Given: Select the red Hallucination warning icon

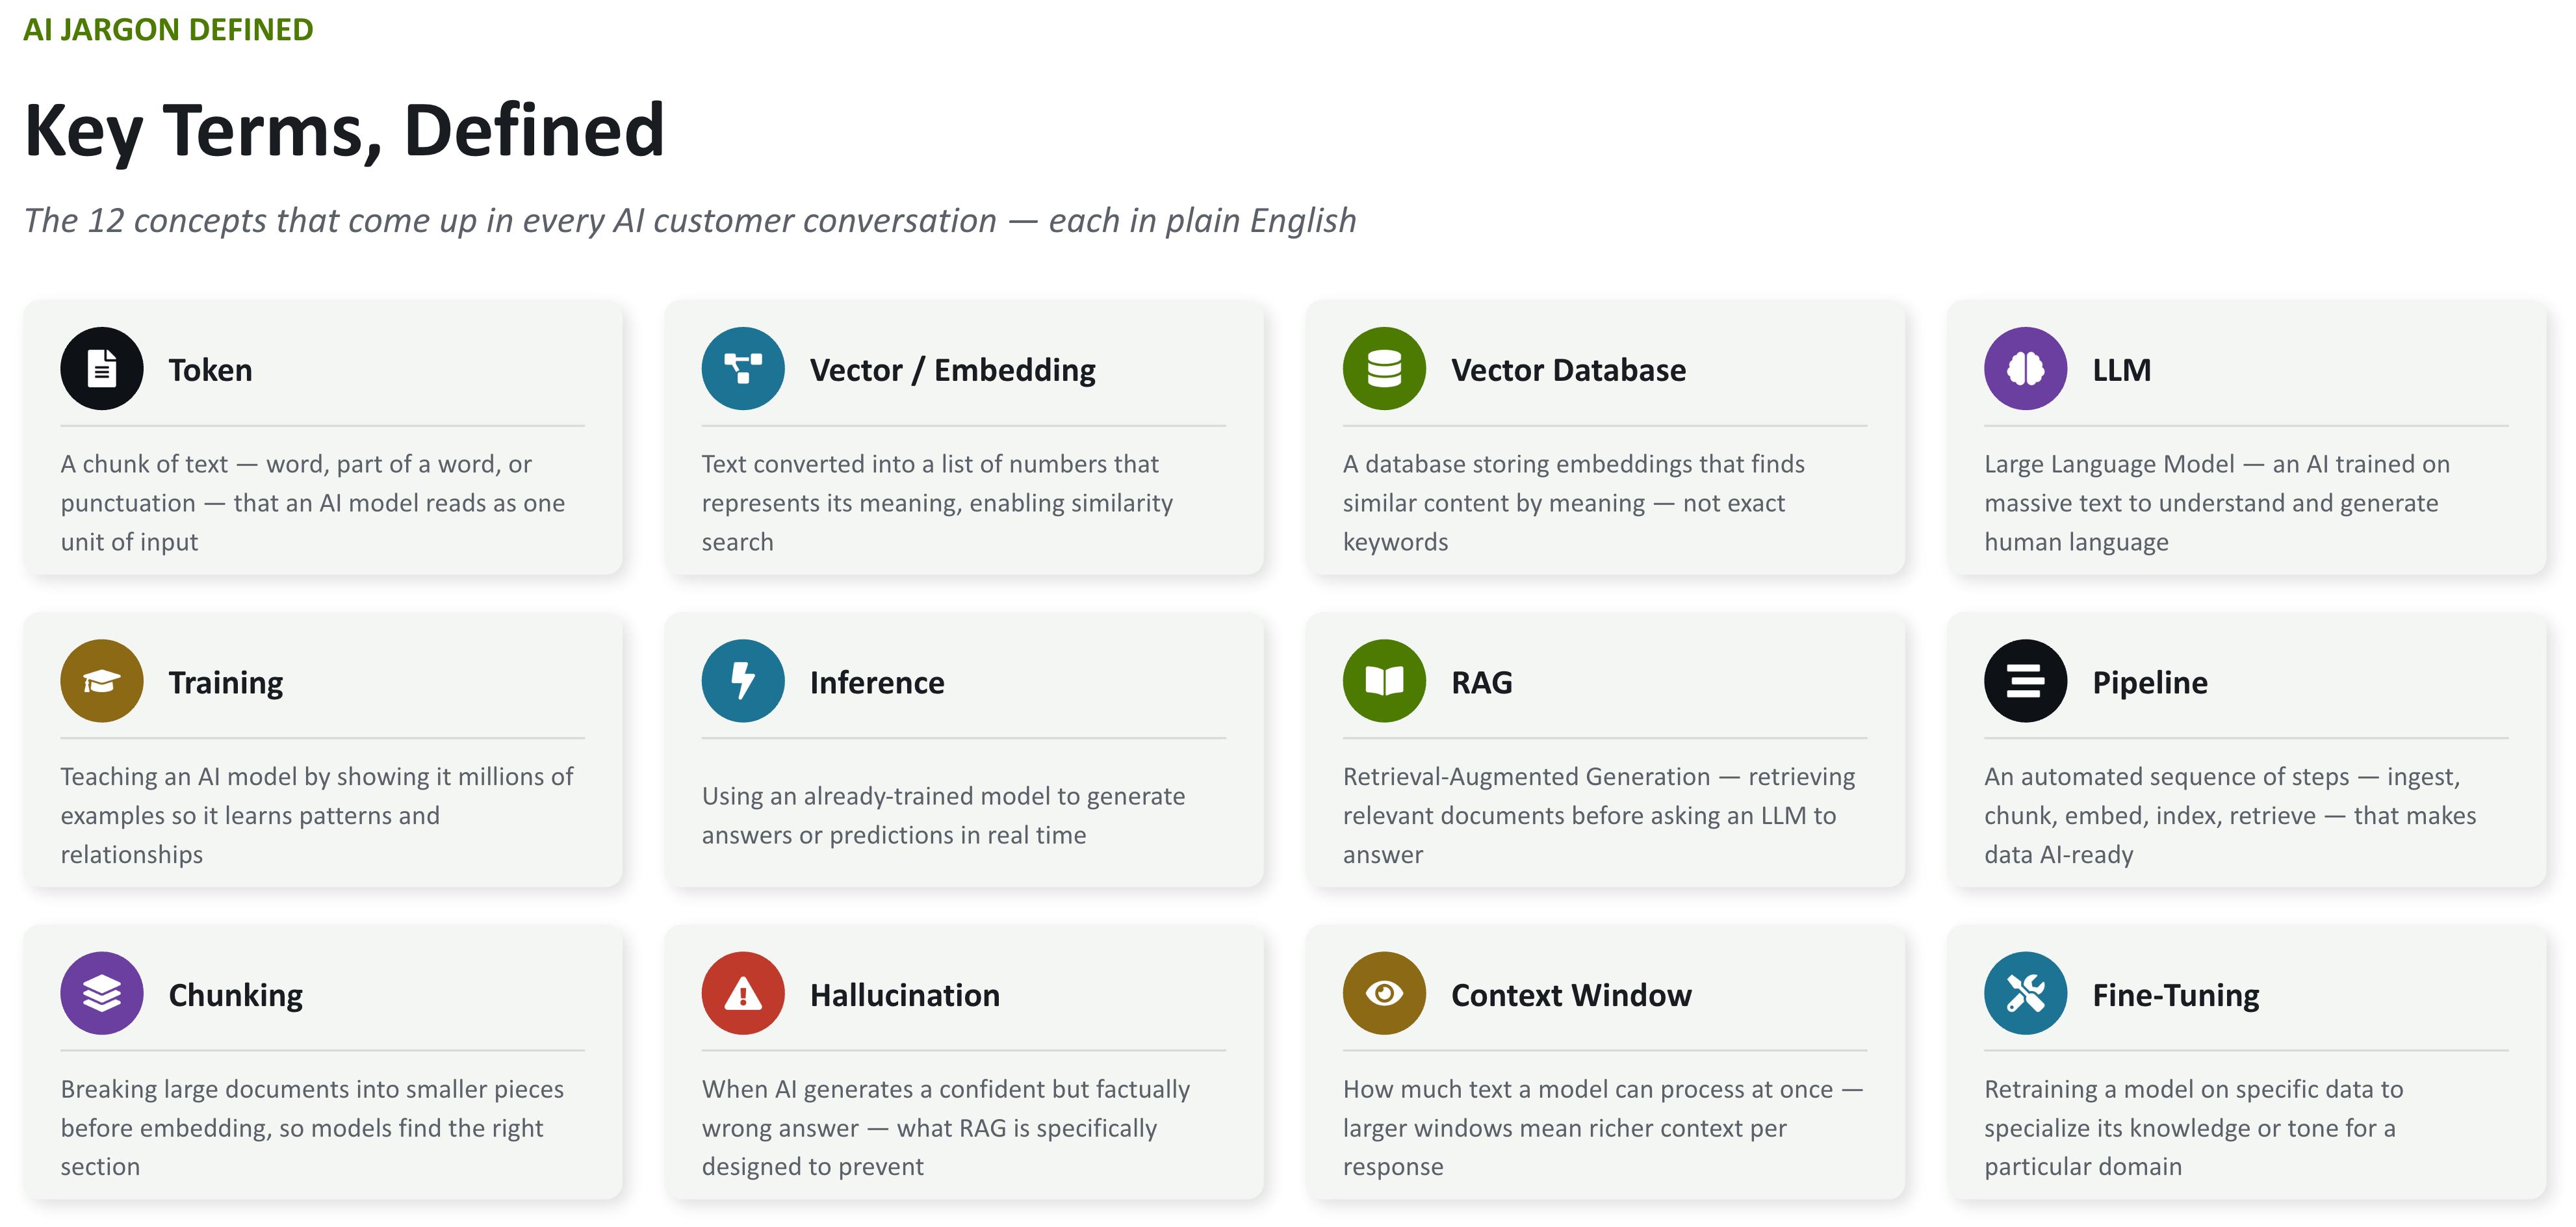Looking at the screenshot, I should point(743,993).
